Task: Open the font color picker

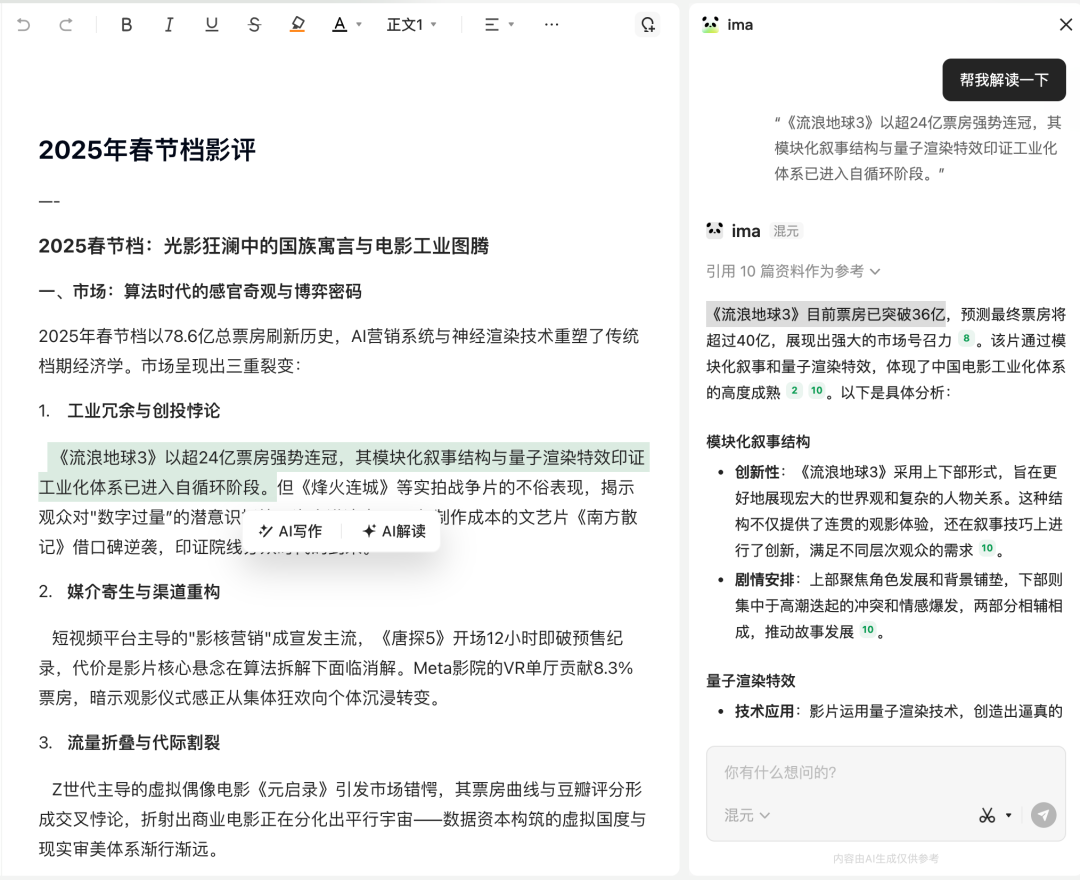Action: click(x=340, y=24)
